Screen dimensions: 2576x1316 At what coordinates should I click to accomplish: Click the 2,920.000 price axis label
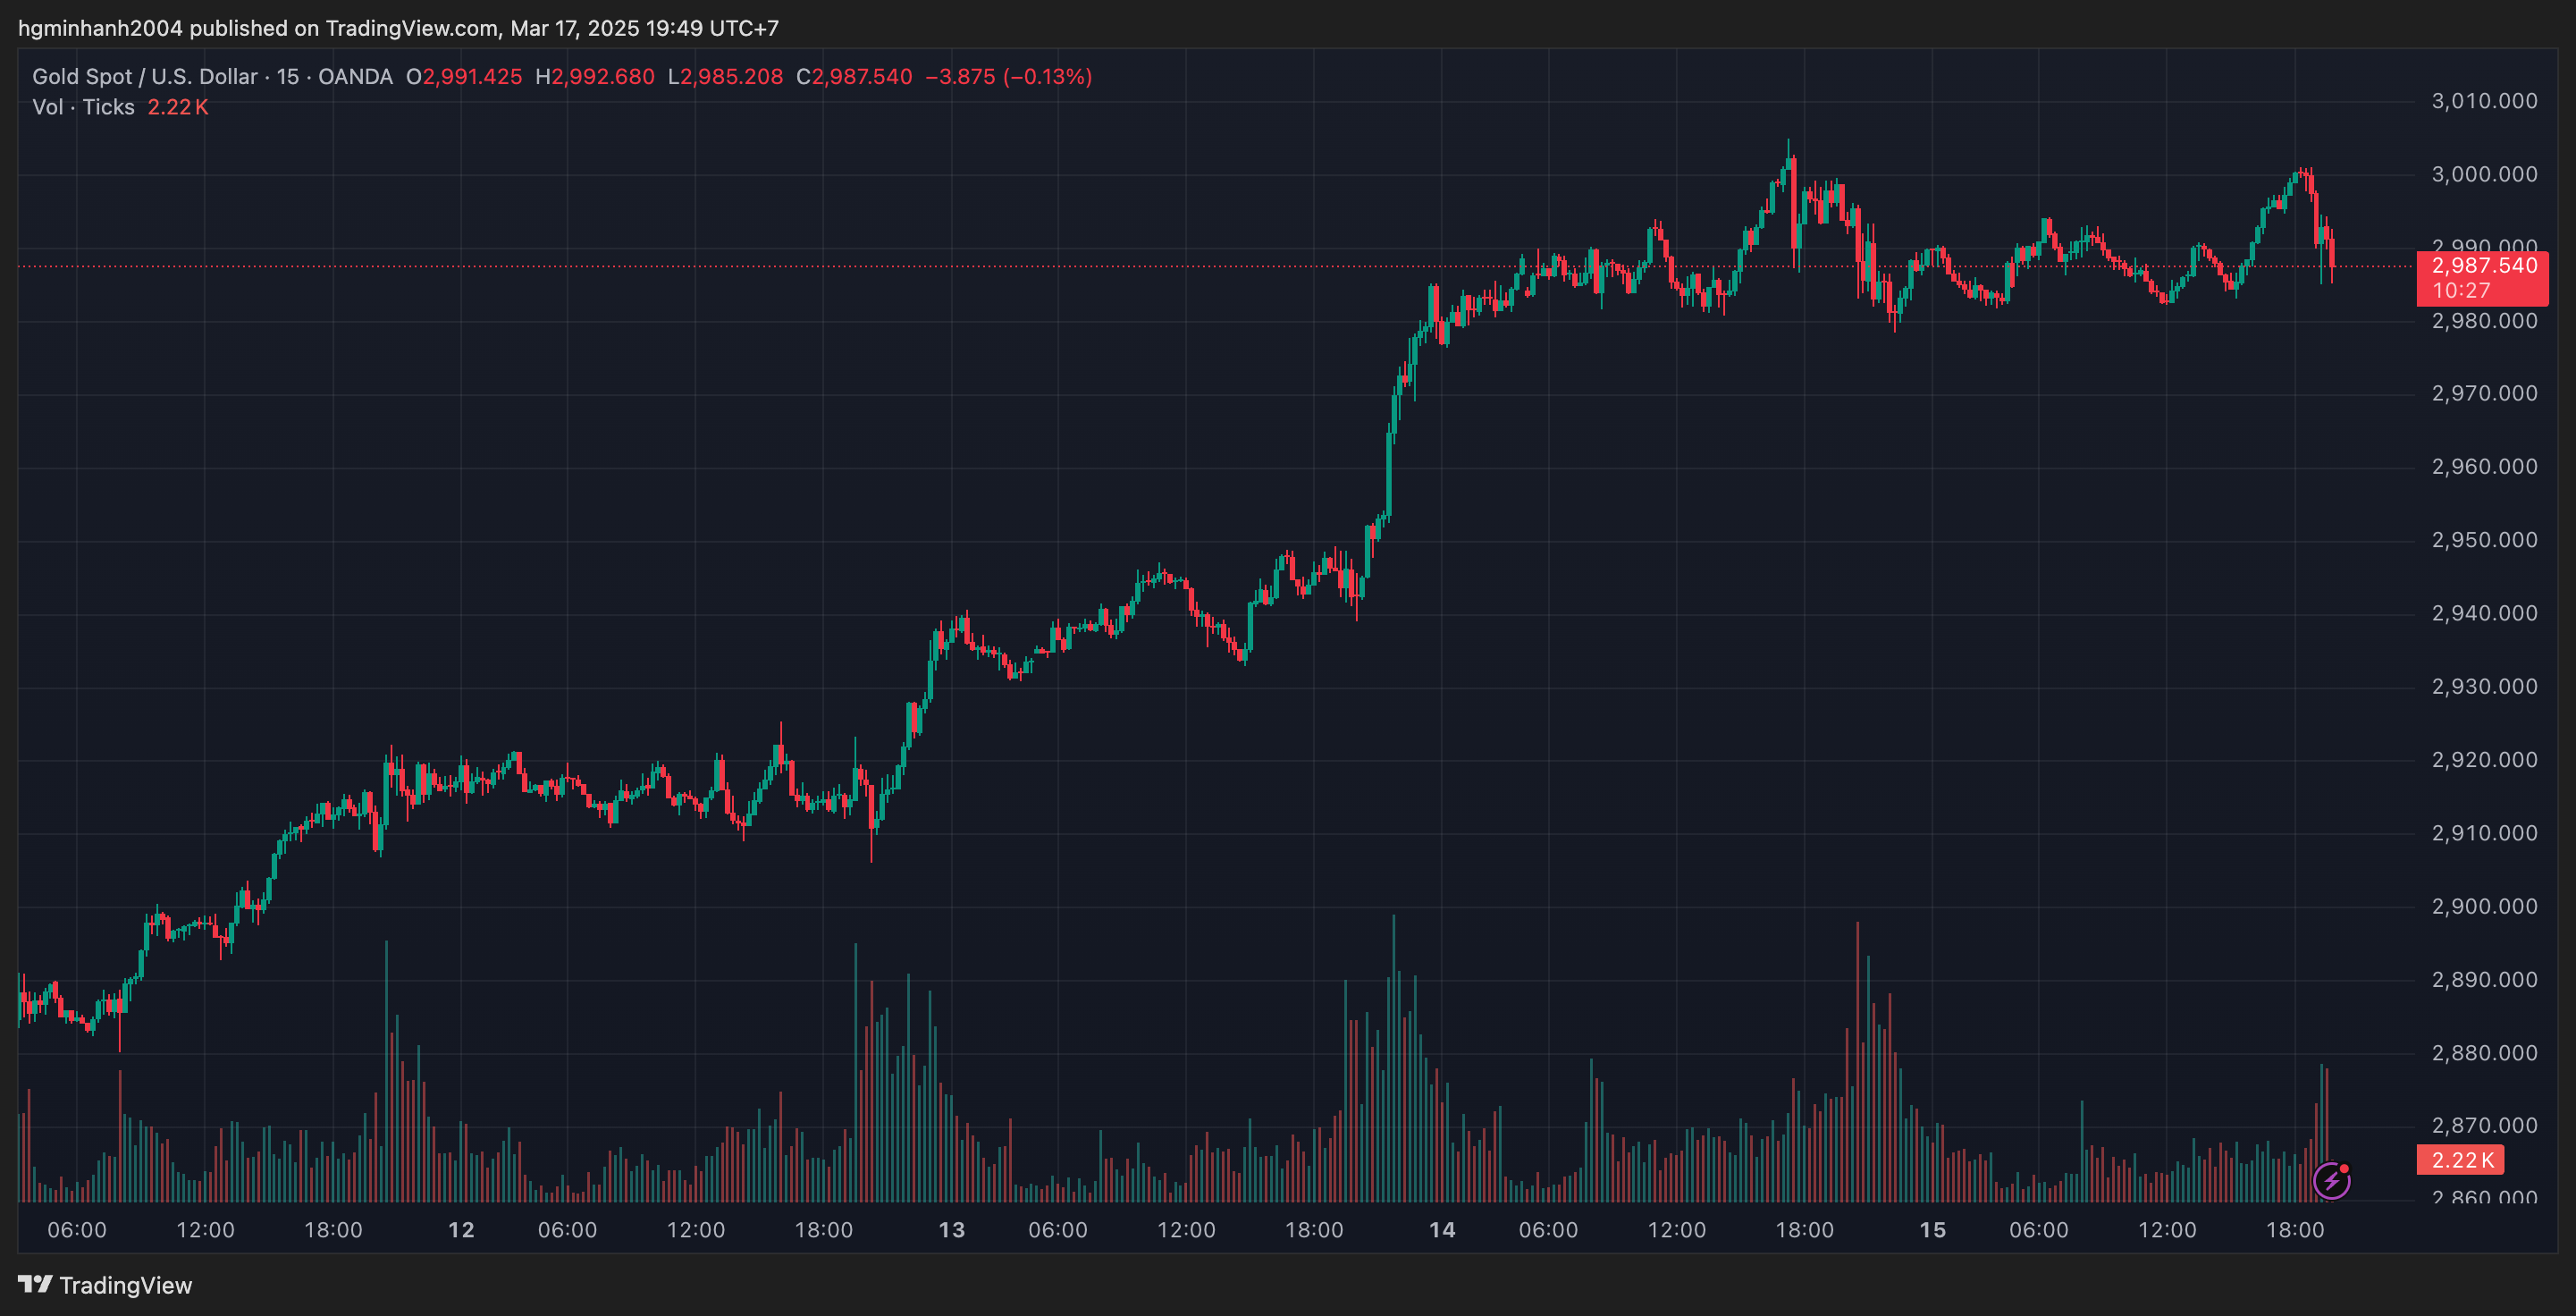tap(2484, 760)
